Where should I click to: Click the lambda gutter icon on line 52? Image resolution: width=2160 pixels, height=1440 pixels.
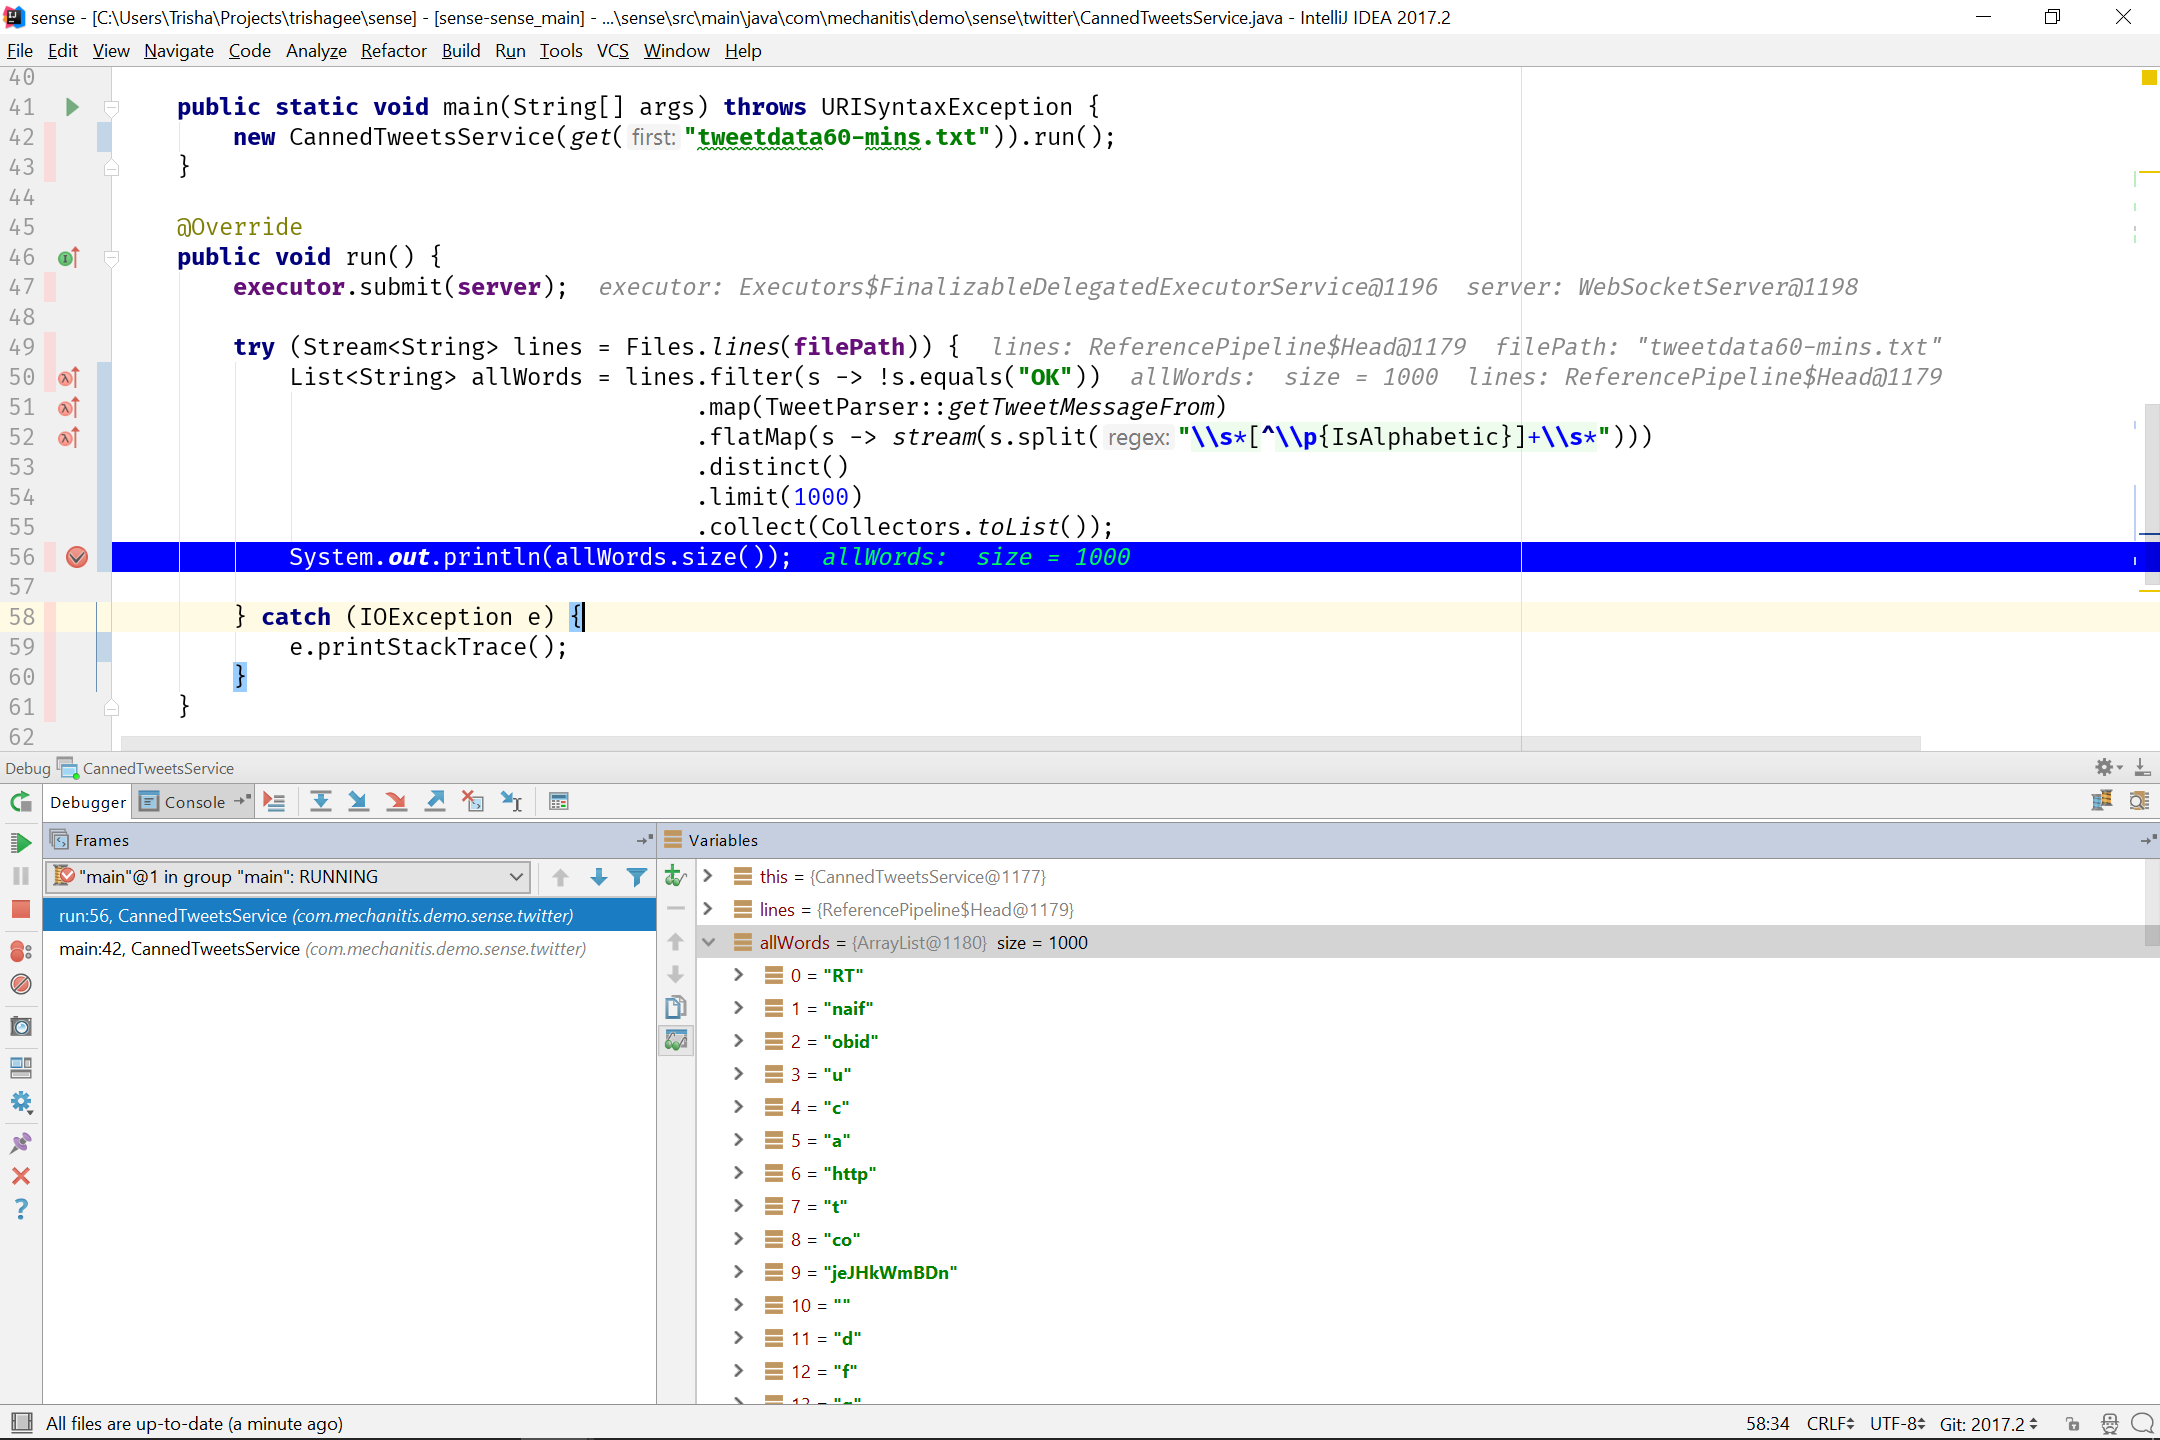click(68, 438)
